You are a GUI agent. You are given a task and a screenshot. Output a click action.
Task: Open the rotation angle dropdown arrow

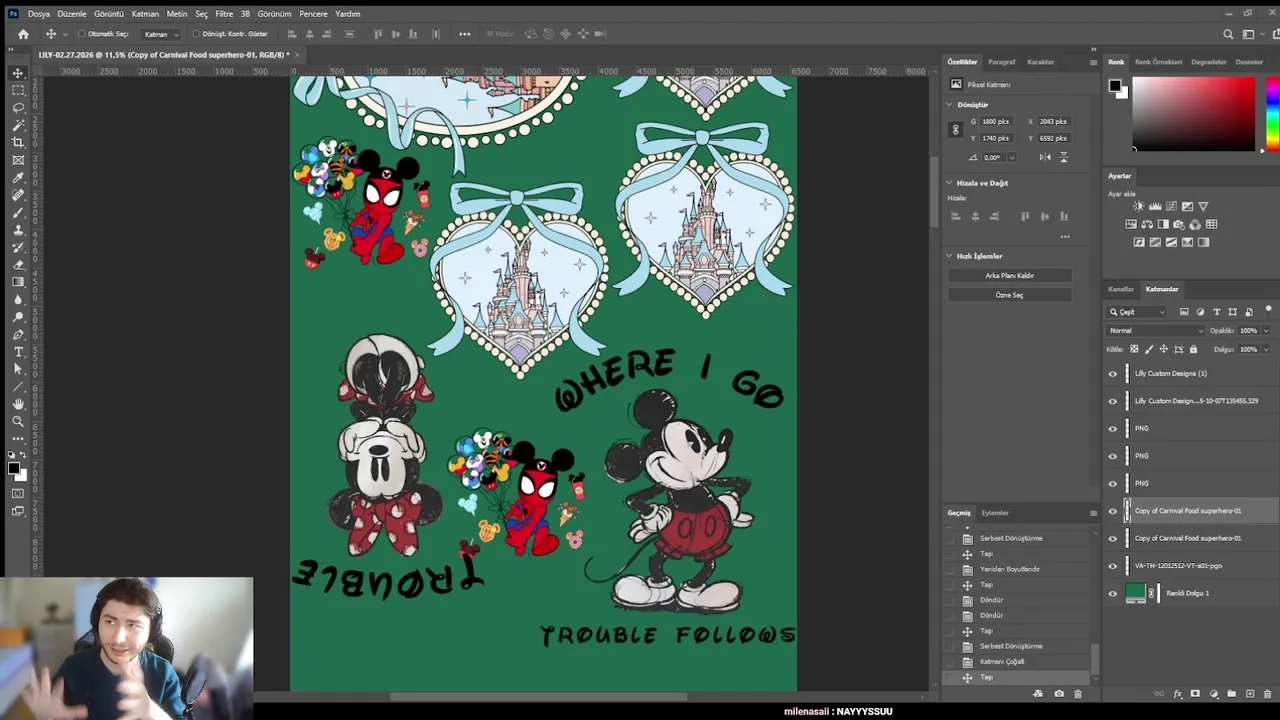point(1012,157)
